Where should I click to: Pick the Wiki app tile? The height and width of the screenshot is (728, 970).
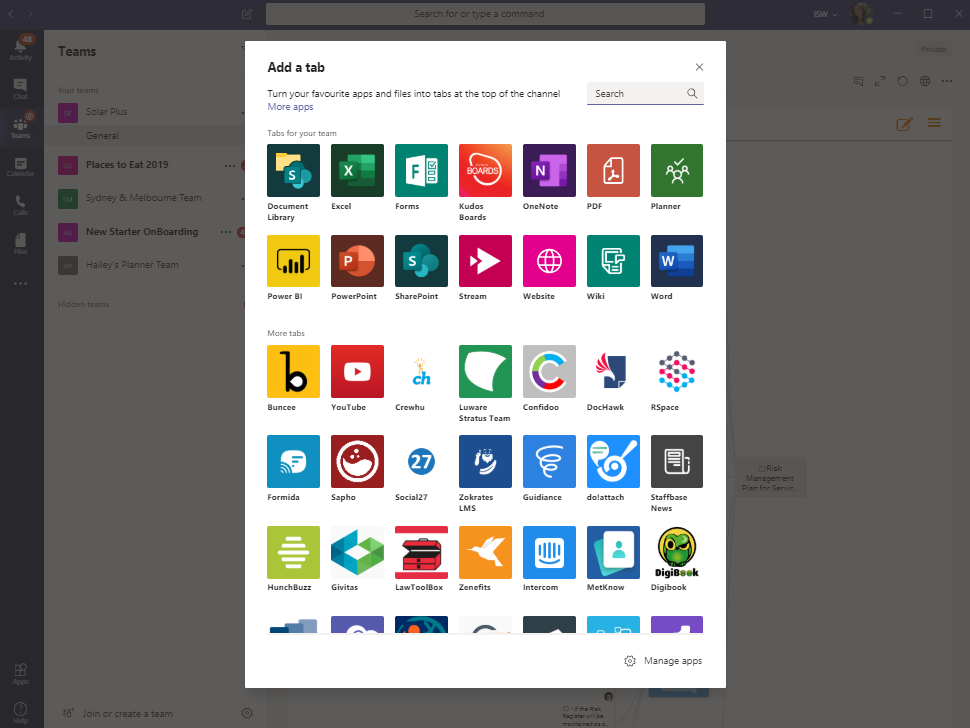[613, 260]
